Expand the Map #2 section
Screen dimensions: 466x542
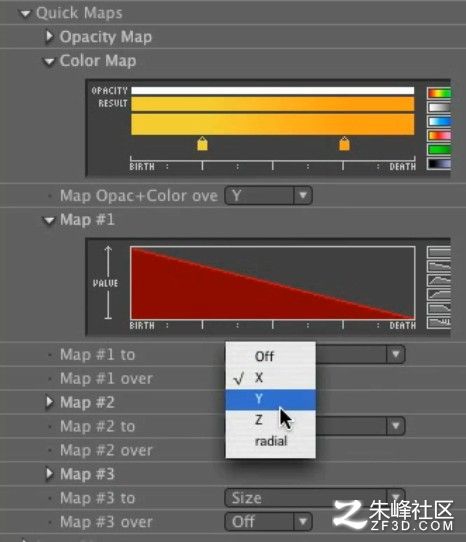[x=49, y=402]
